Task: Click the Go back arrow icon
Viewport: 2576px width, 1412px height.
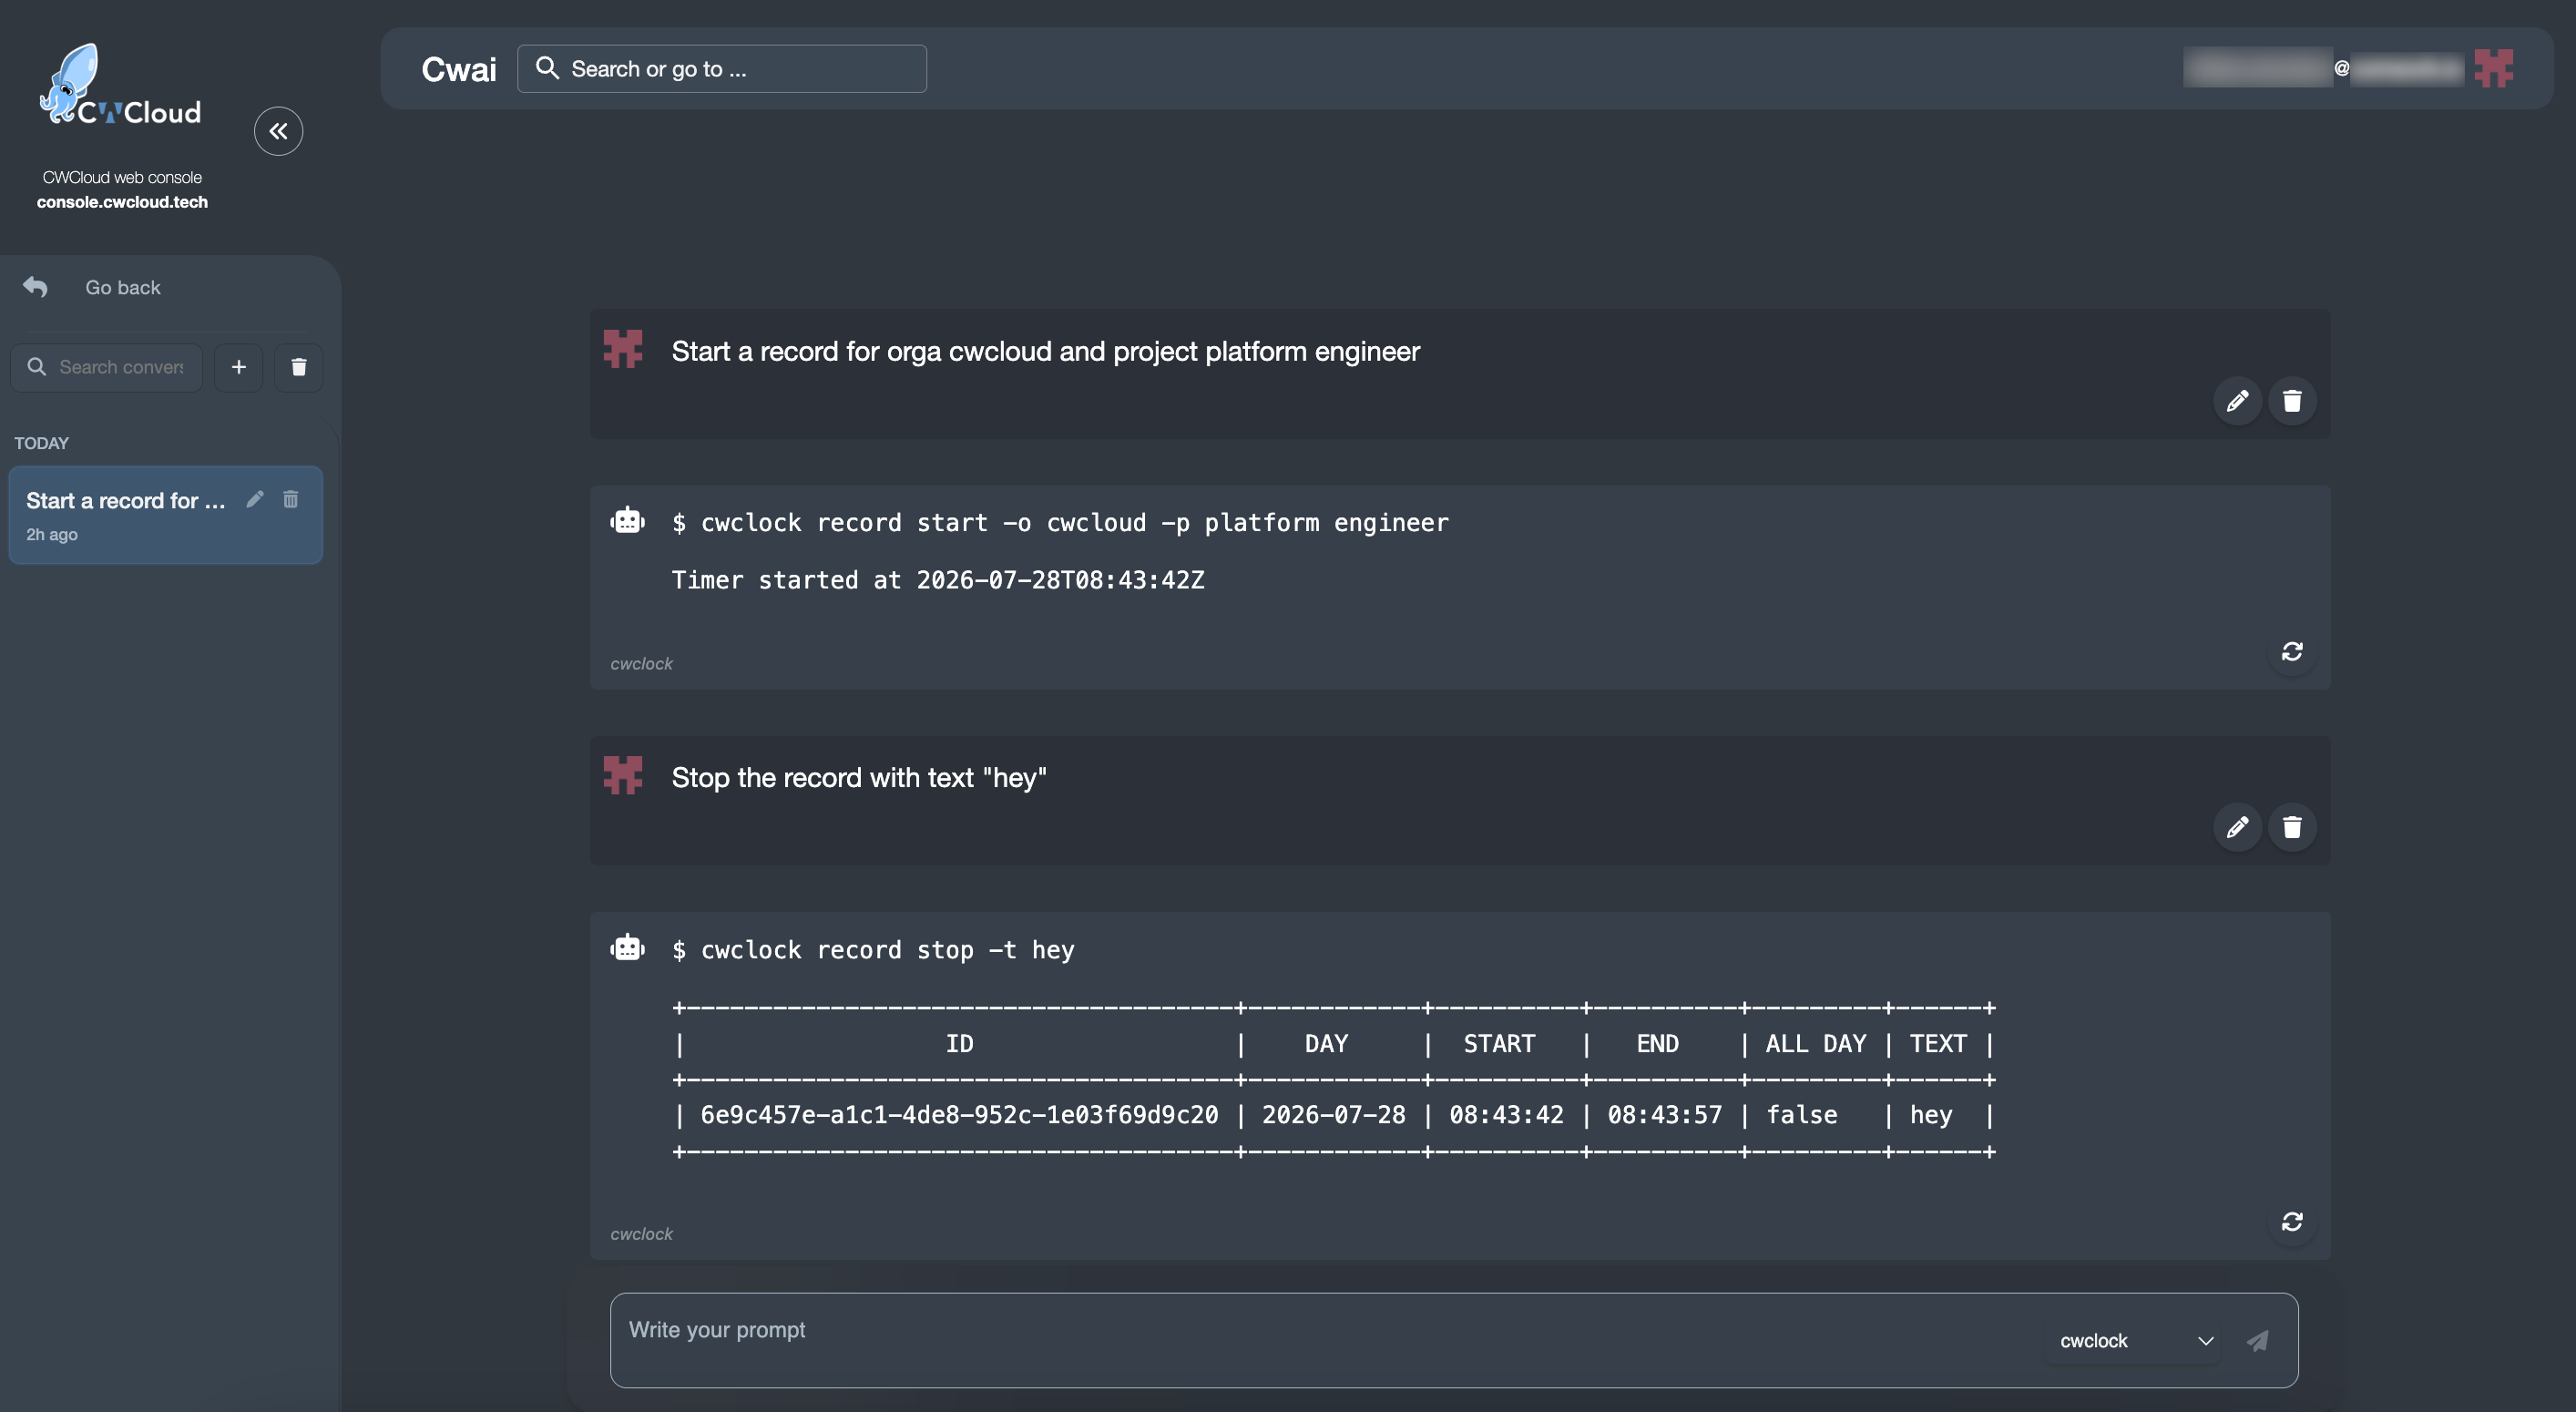Action: (35, 287)
